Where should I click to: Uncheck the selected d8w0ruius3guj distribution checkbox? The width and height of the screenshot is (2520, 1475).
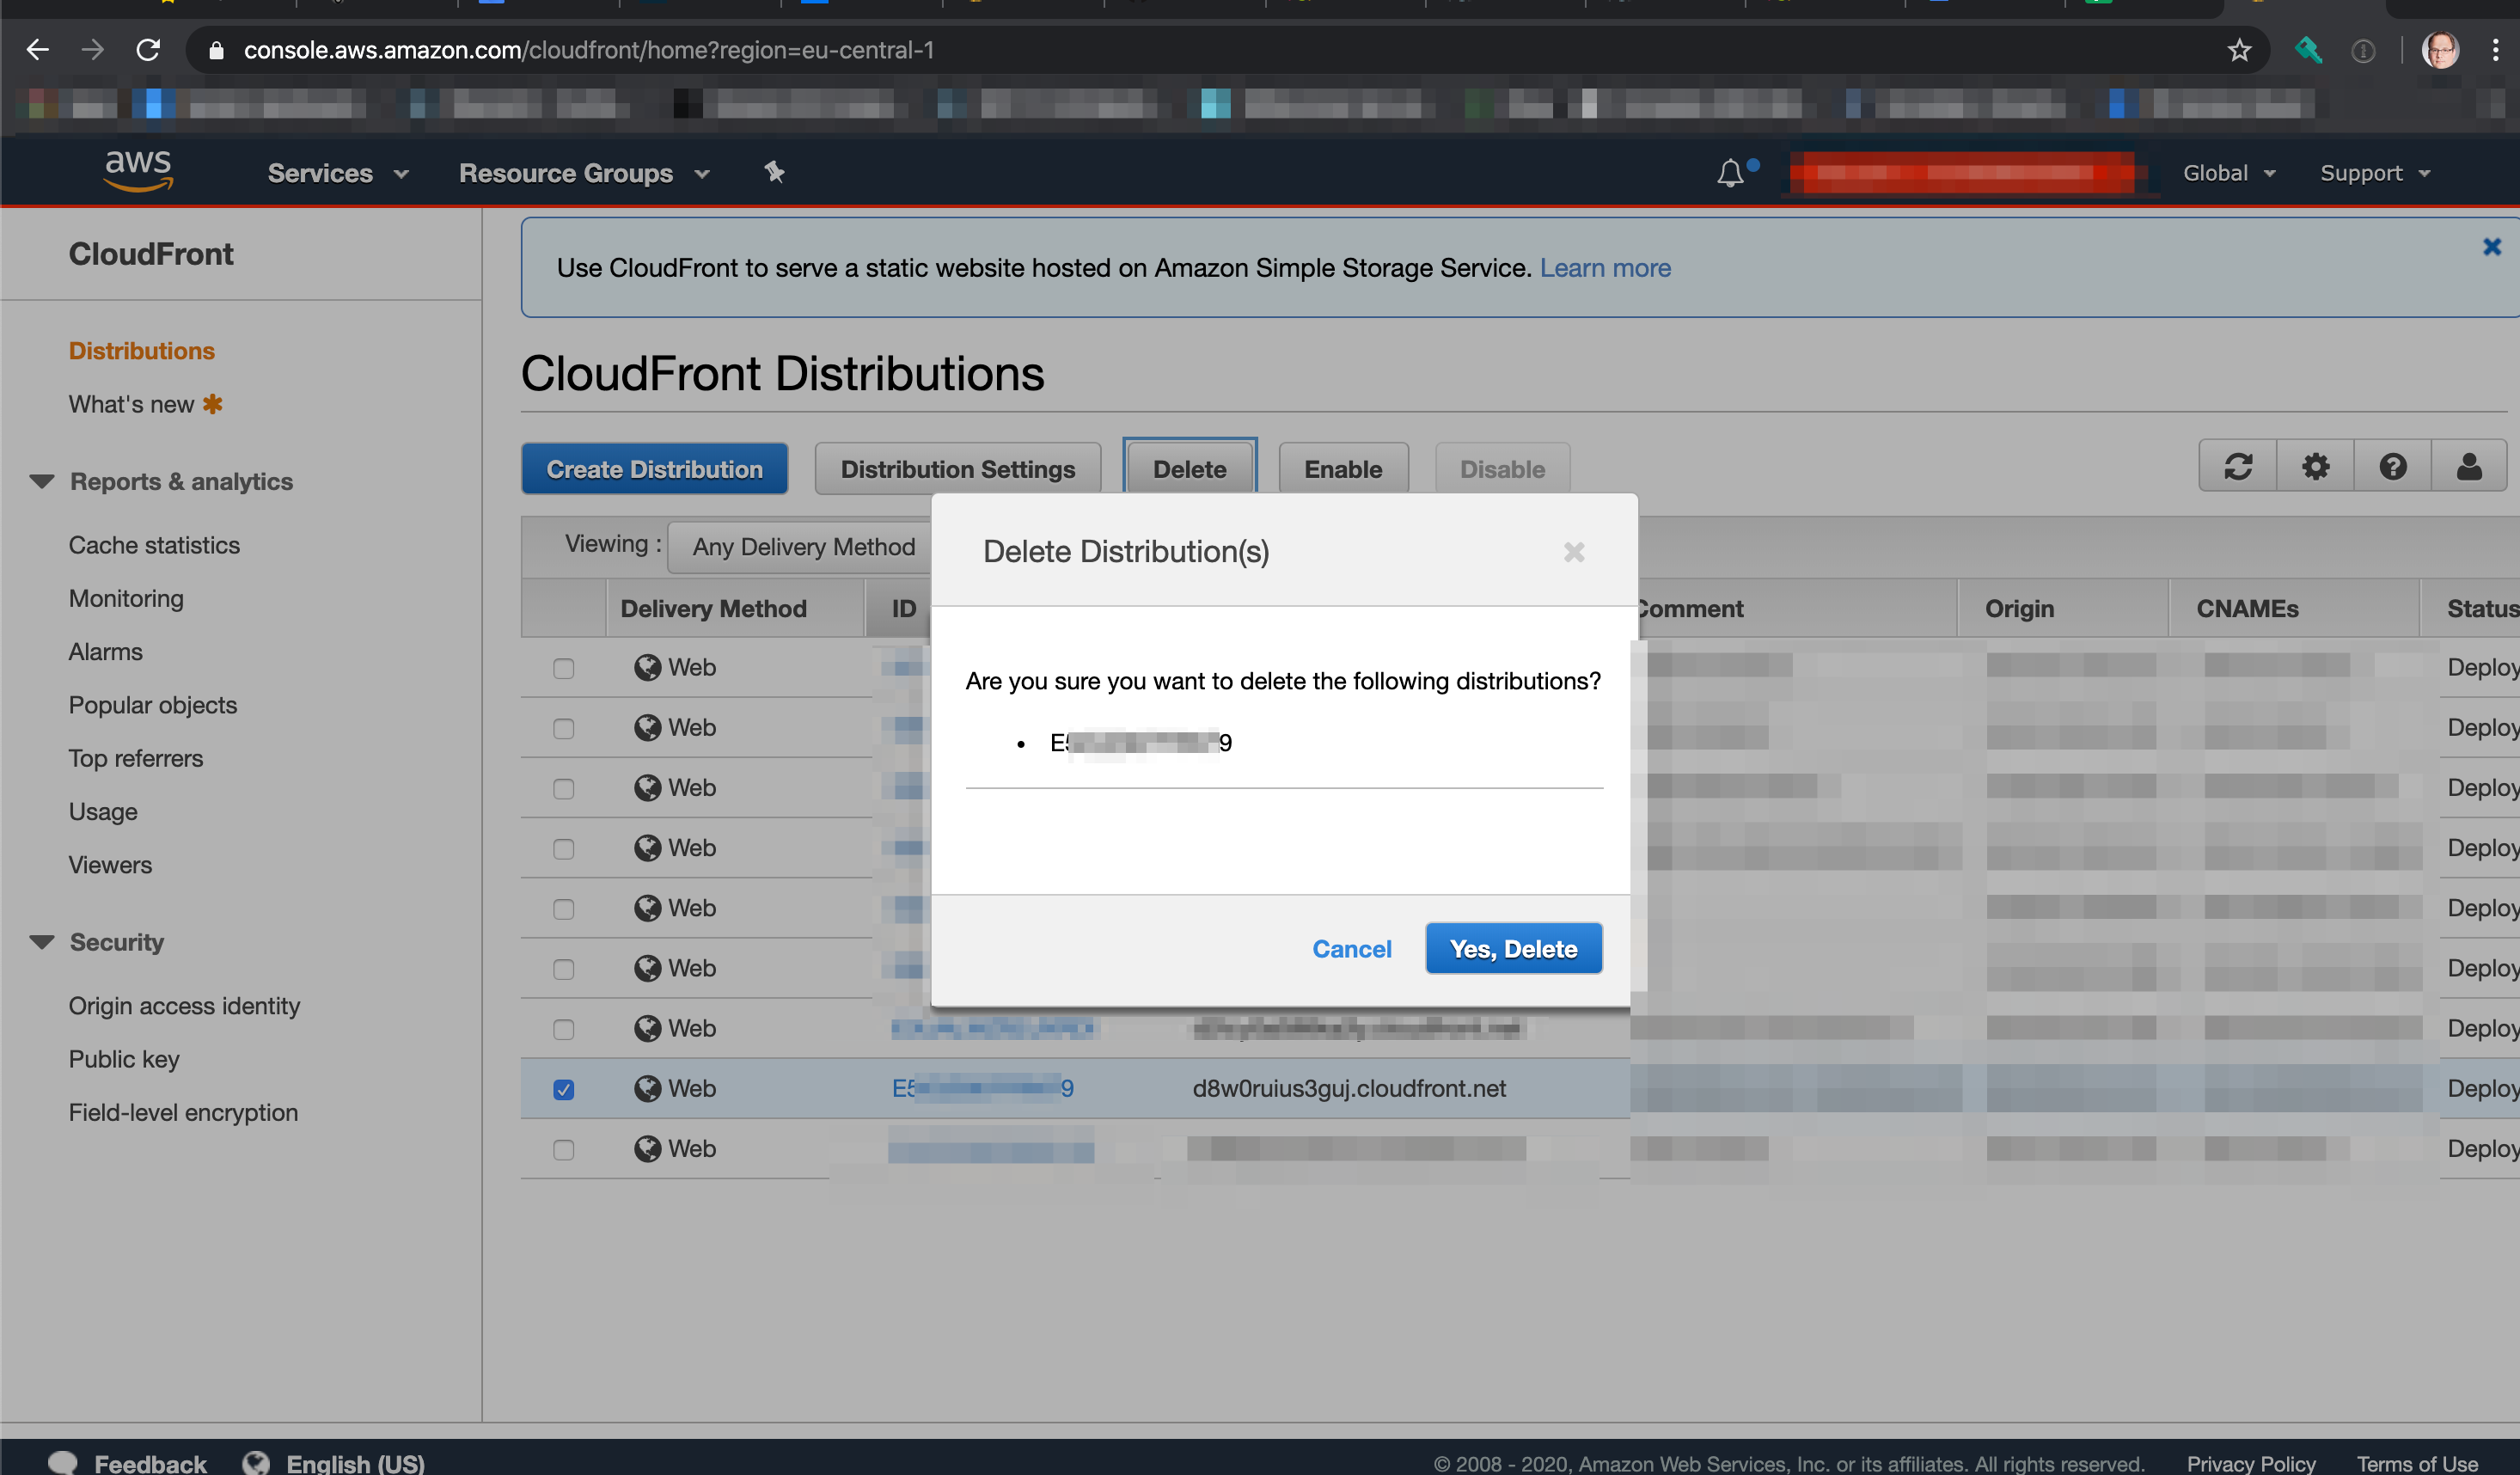click(x=564, y=1089)
